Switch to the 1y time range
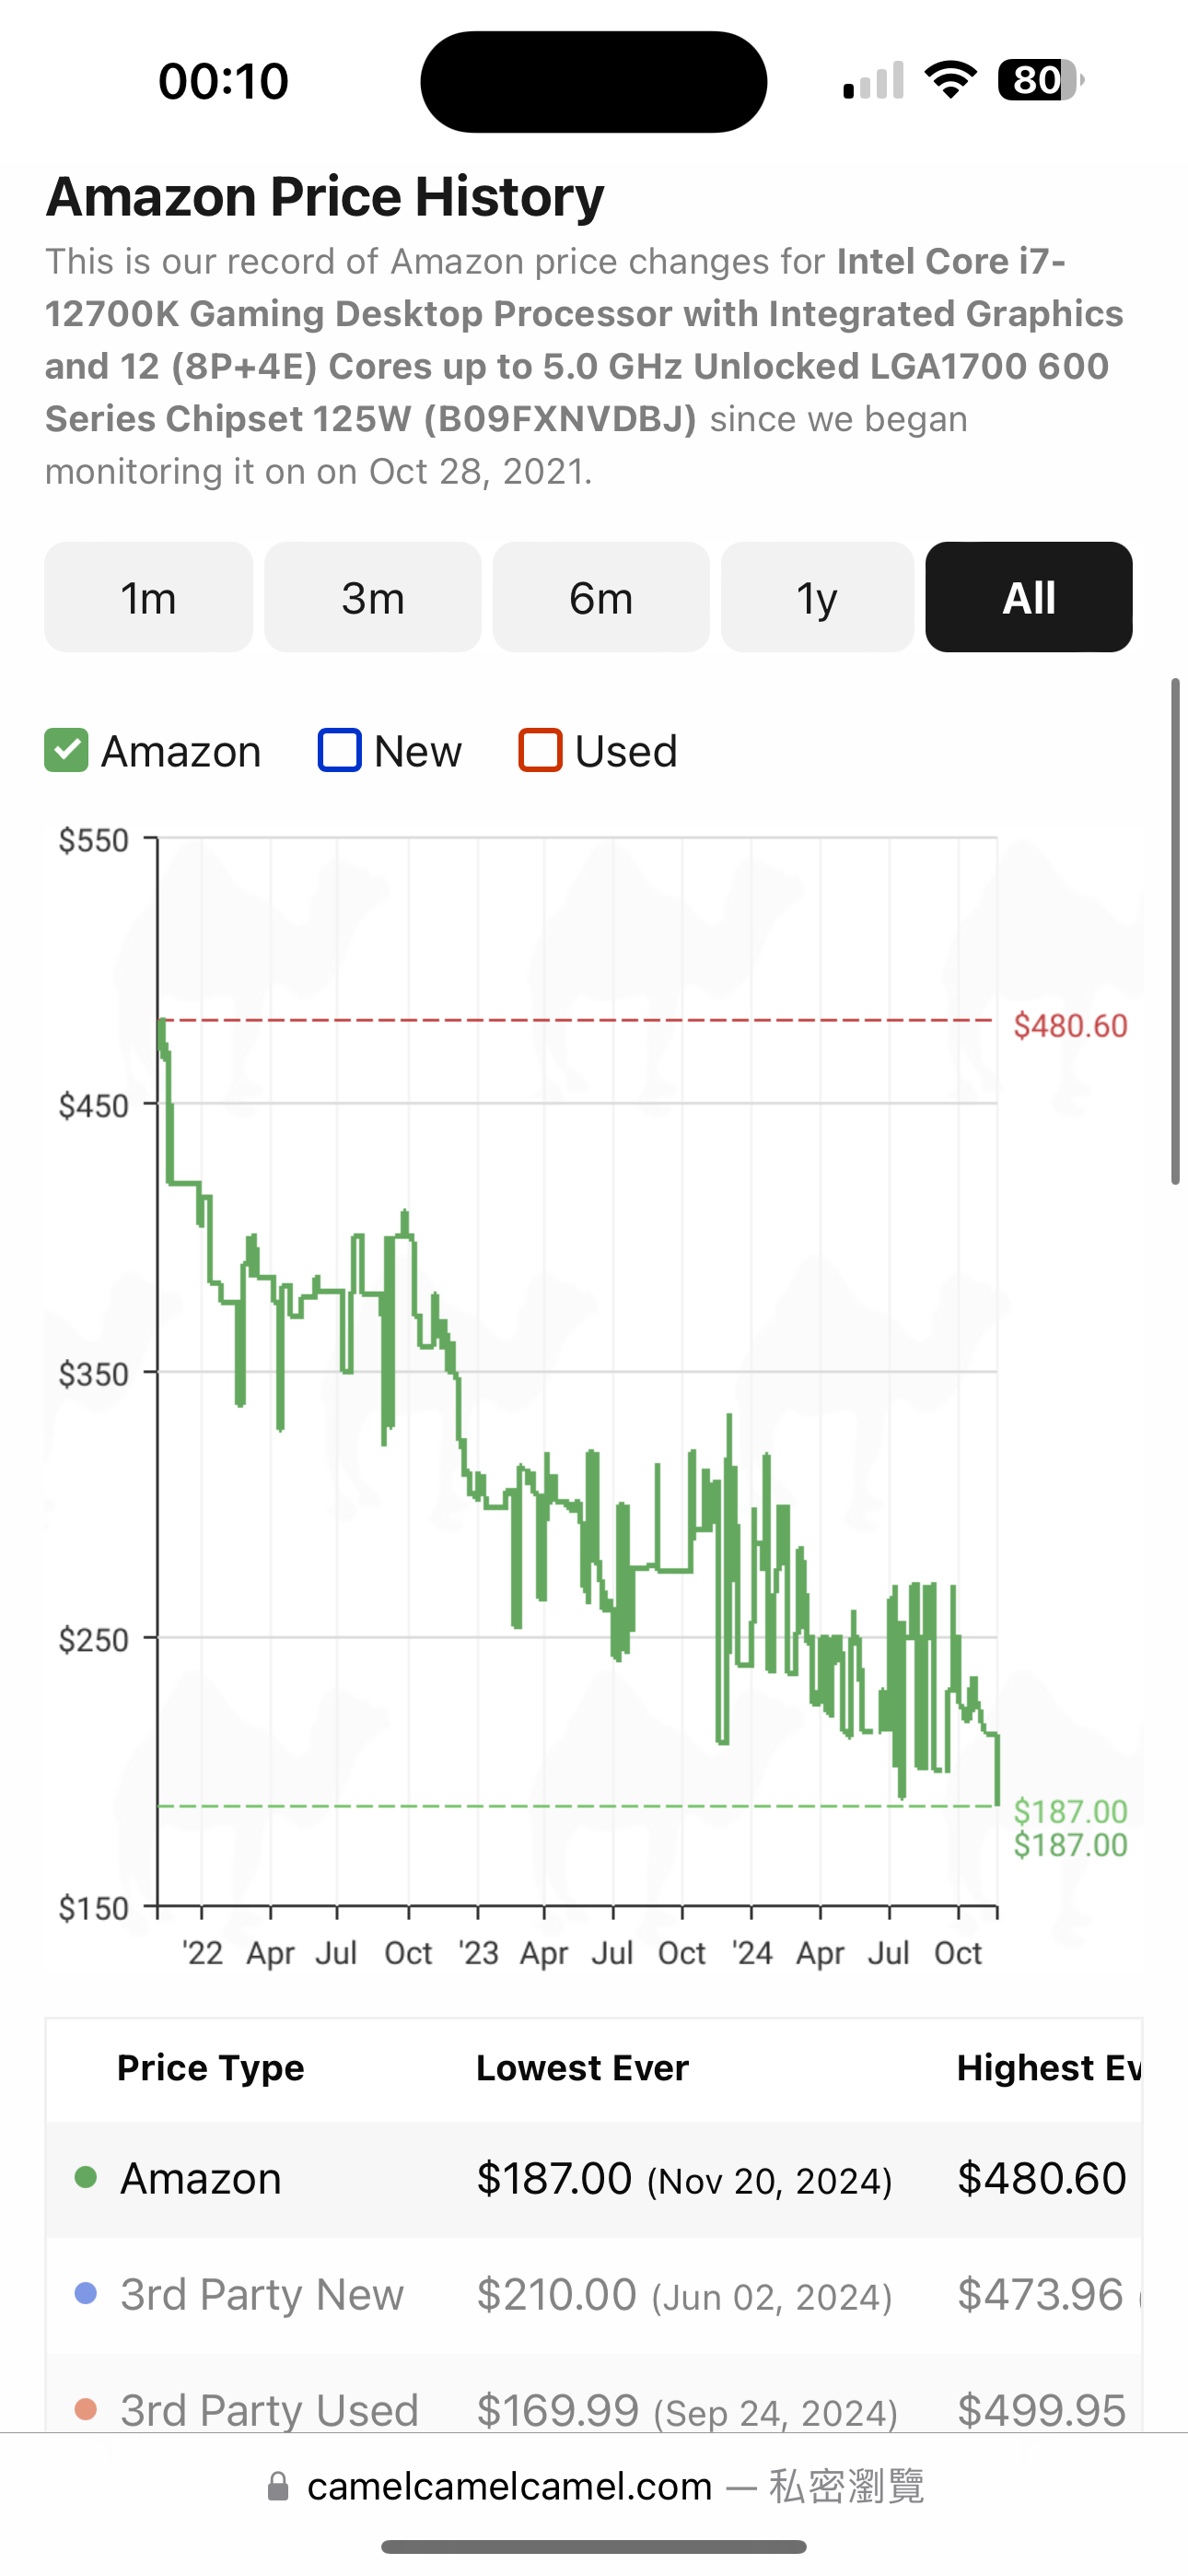This screenshot has height=2576, width=1188. tap(817, 598)
